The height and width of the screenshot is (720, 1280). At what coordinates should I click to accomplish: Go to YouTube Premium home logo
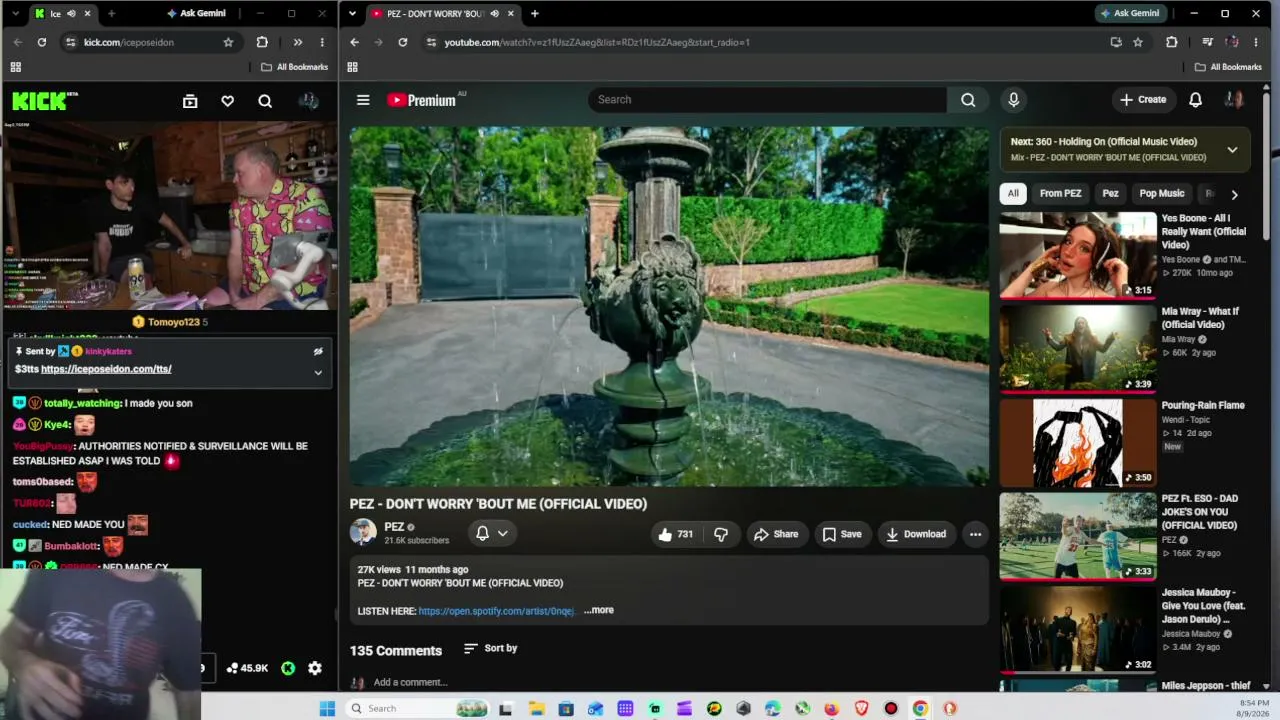(x=421, y=100)
